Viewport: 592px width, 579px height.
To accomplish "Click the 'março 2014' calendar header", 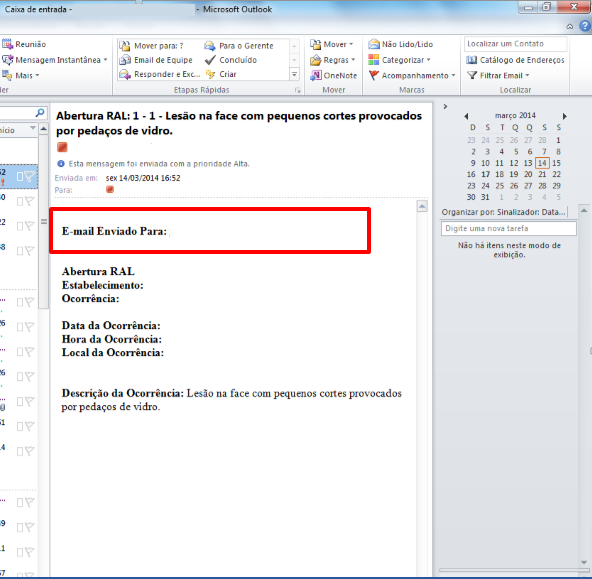I will click(x=515, y=115).
